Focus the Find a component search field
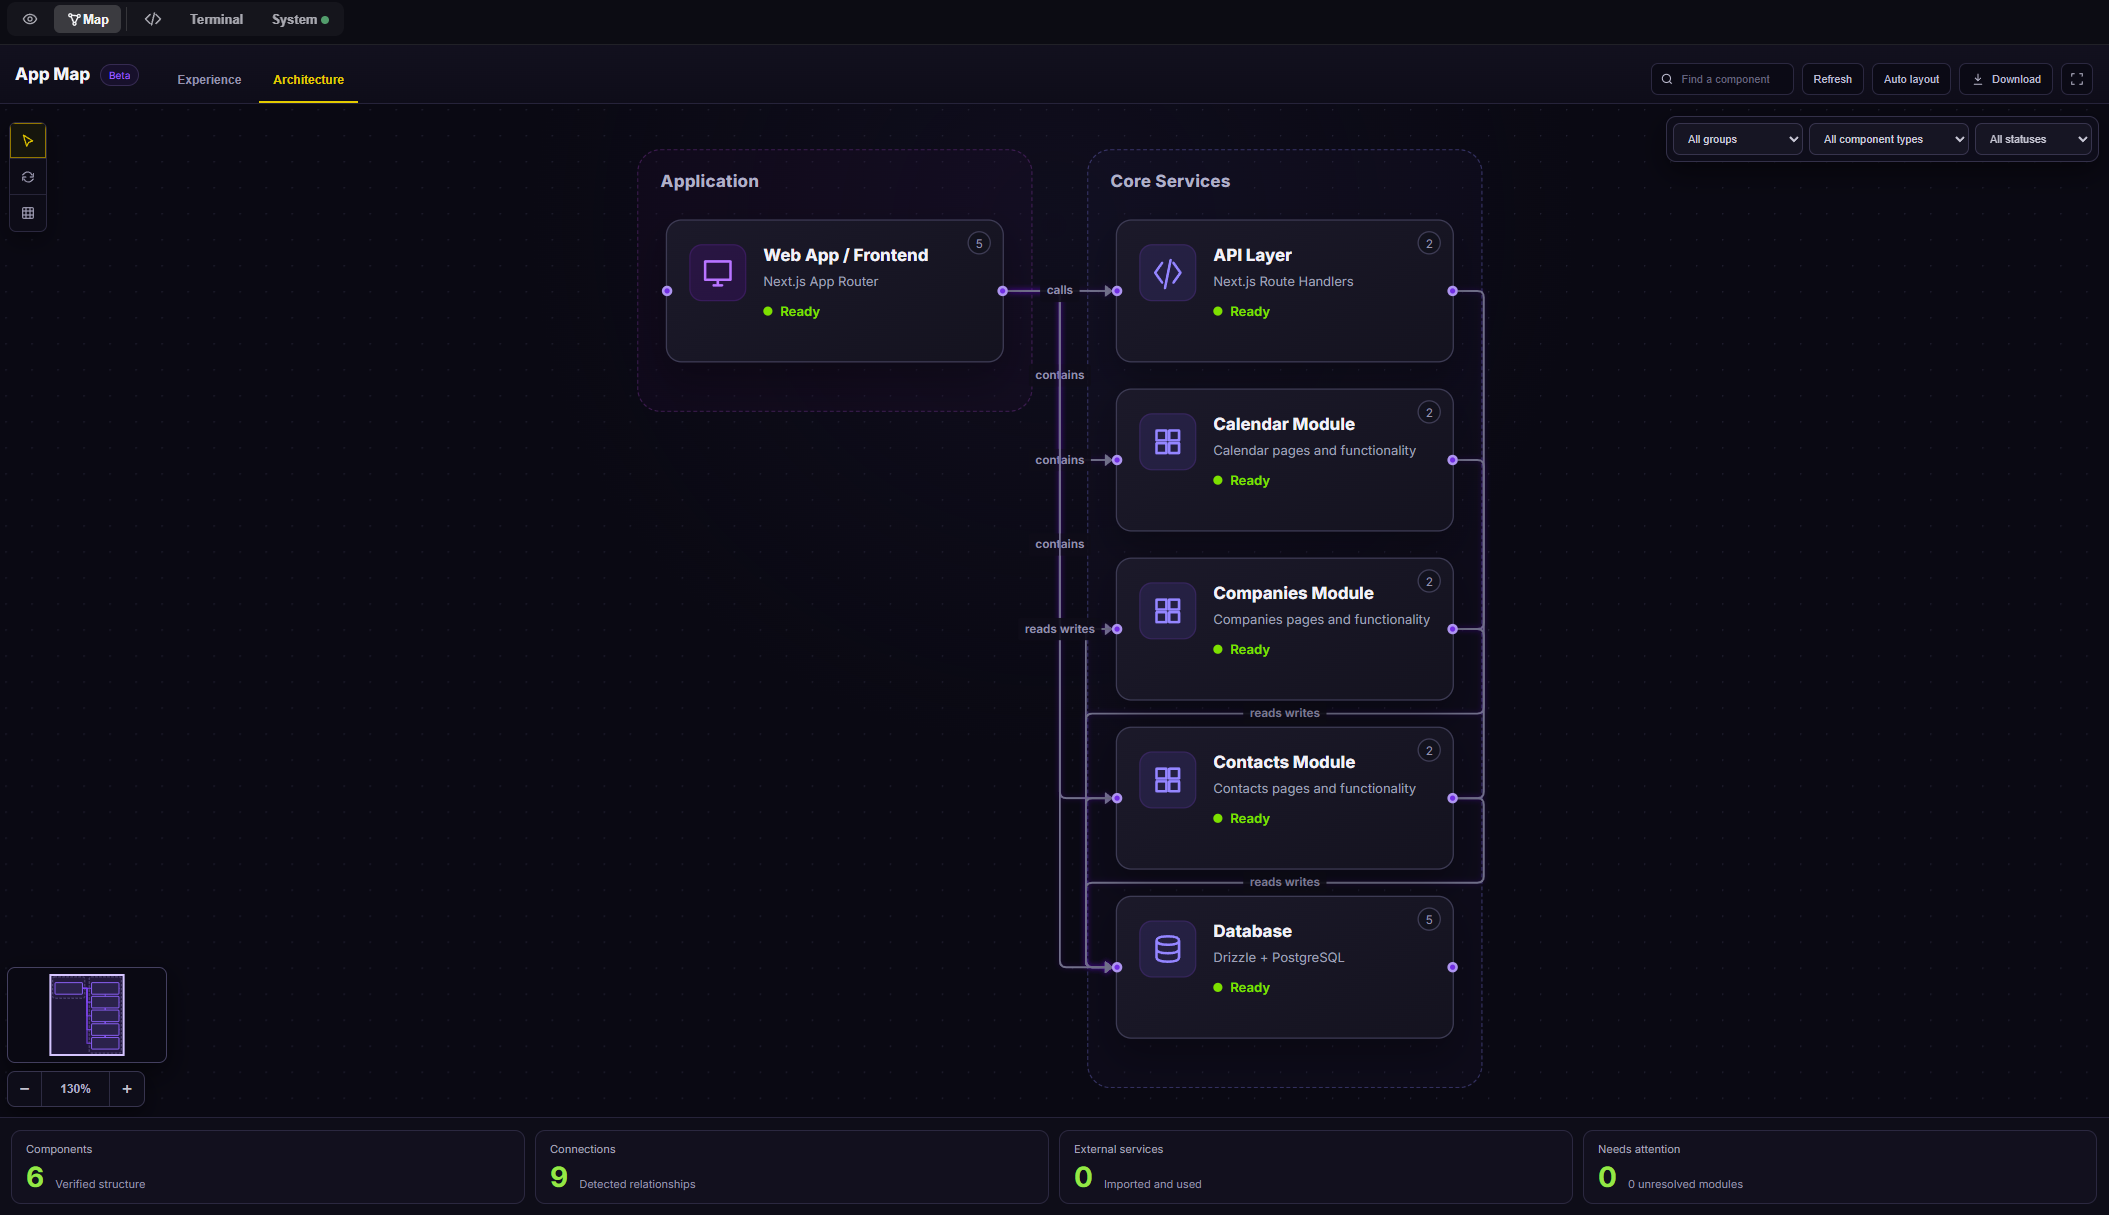2109x1215 pixels. 1722,79
